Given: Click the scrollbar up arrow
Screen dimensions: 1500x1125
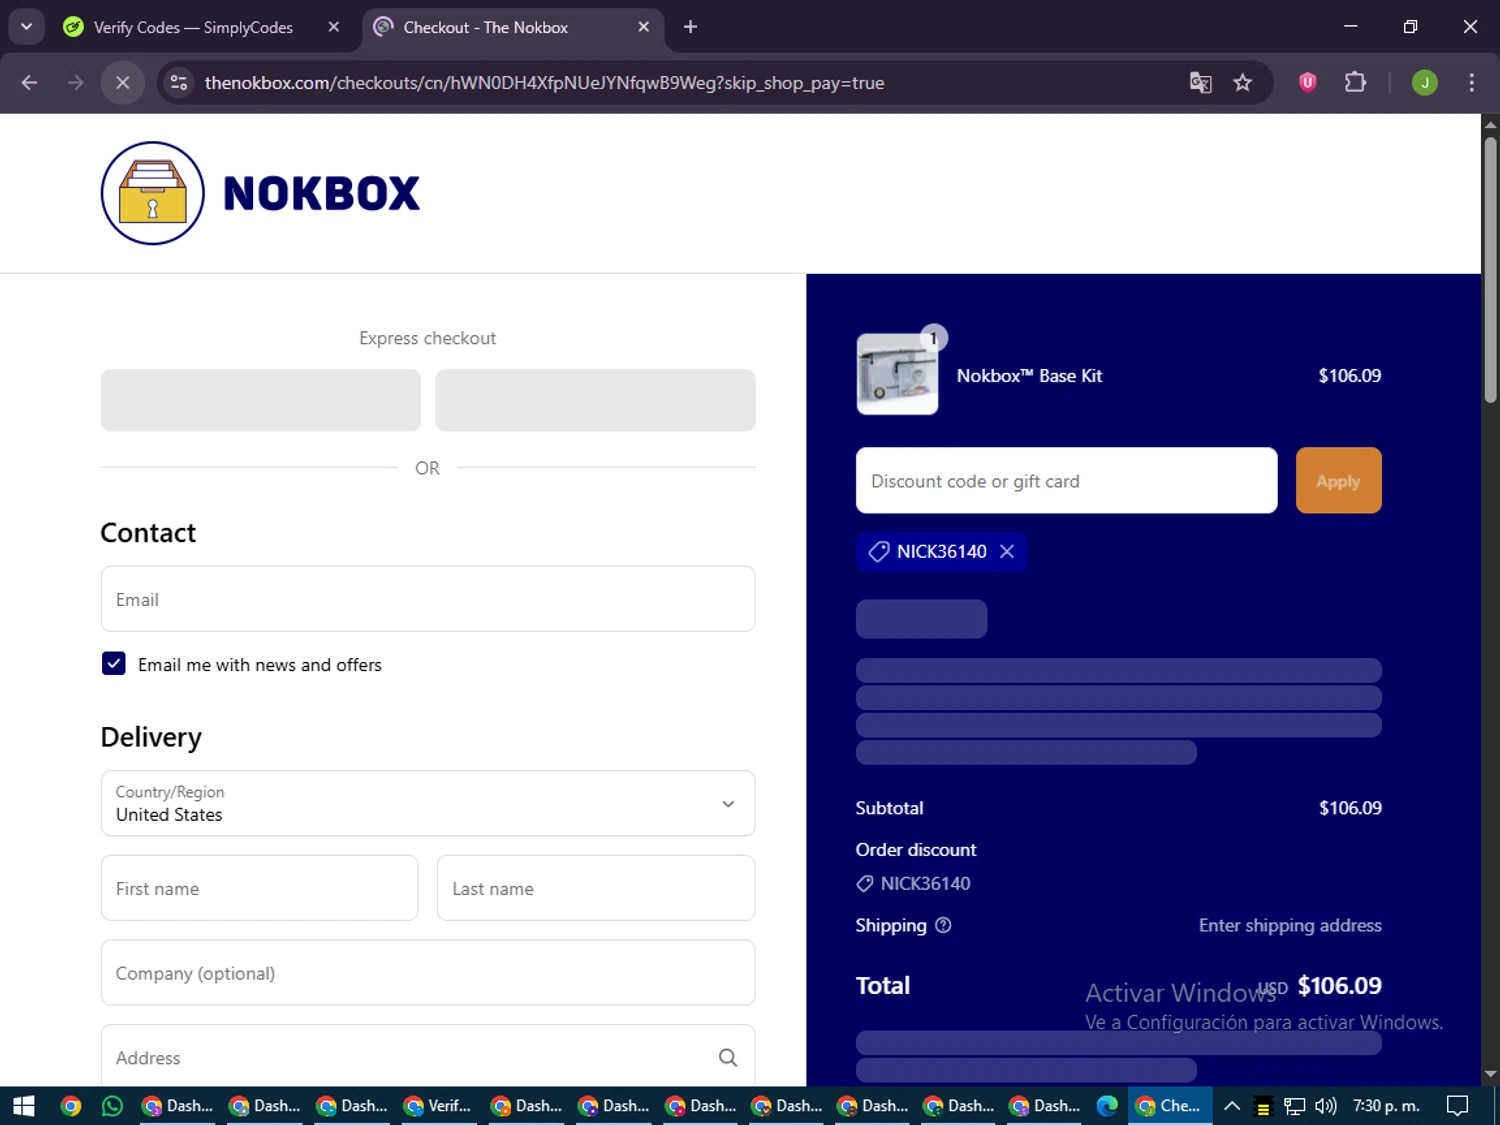Looking at the screenshot, I should (x=1490, y=125).
